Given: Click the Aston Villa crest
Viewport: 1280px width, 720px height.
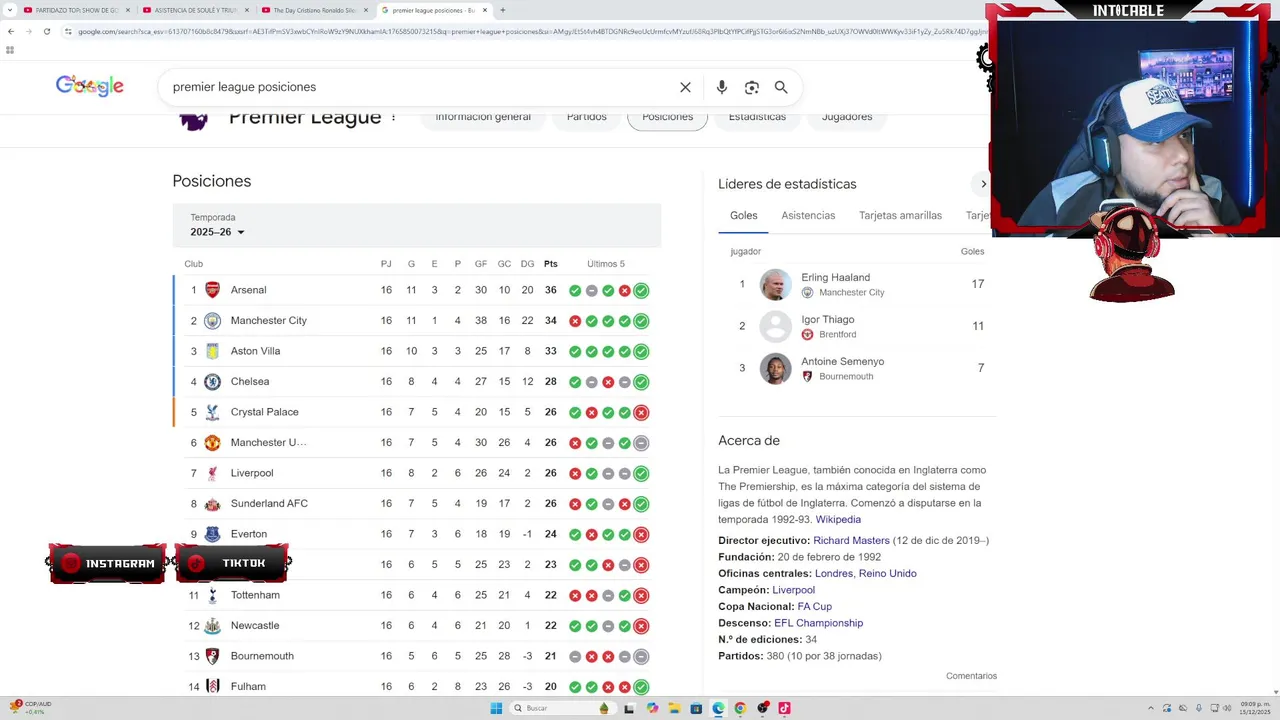Looking at the screenshot, I should [x=212, y=351].
